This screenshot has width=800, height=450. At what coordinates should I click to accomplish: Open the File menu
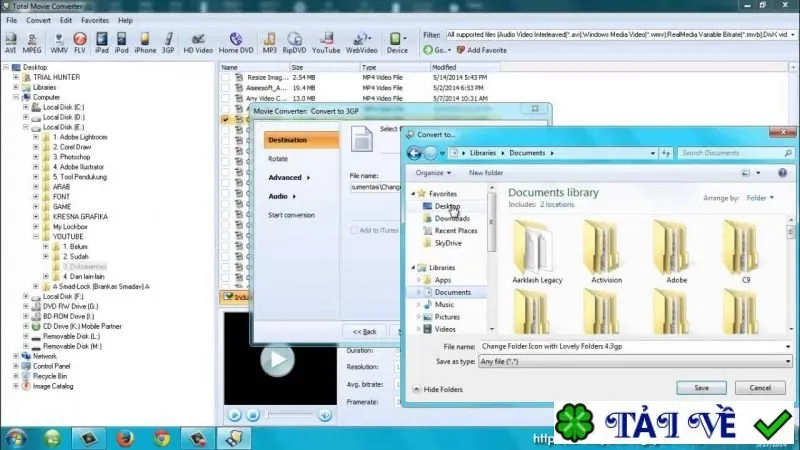click(11, 20)
